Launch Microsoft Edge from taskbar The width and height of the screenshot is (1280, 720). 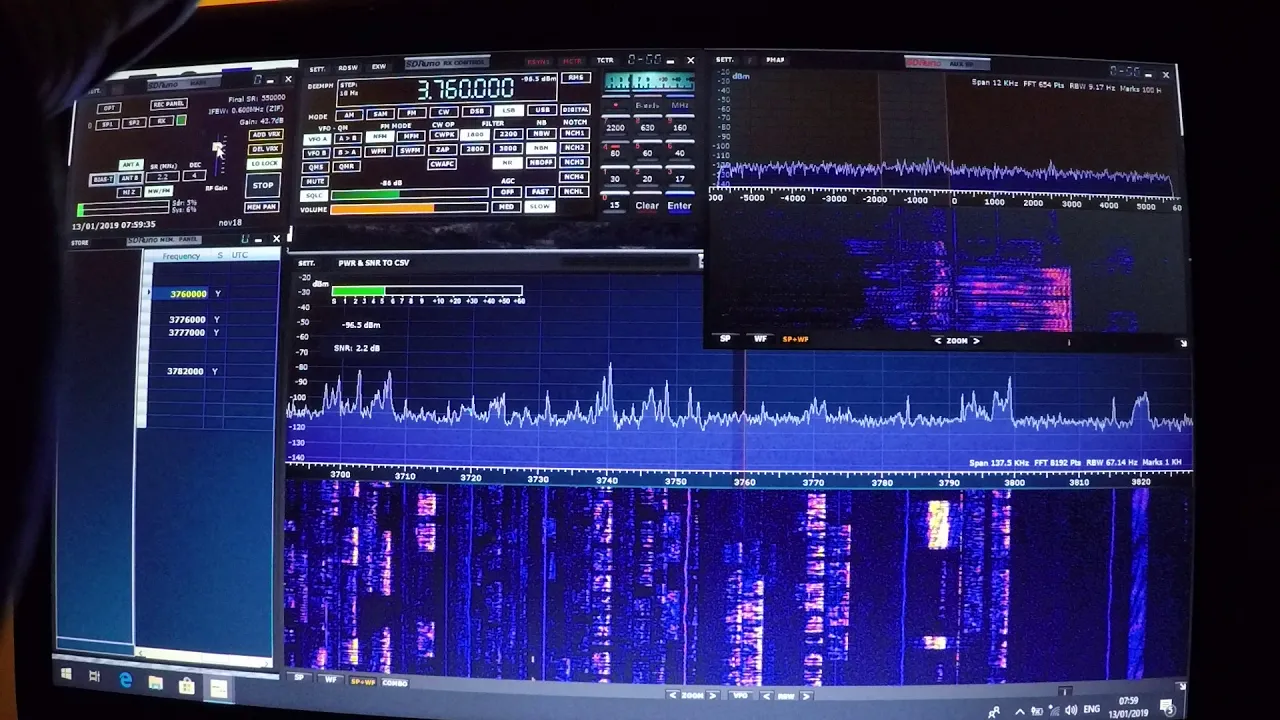[125, 680]
